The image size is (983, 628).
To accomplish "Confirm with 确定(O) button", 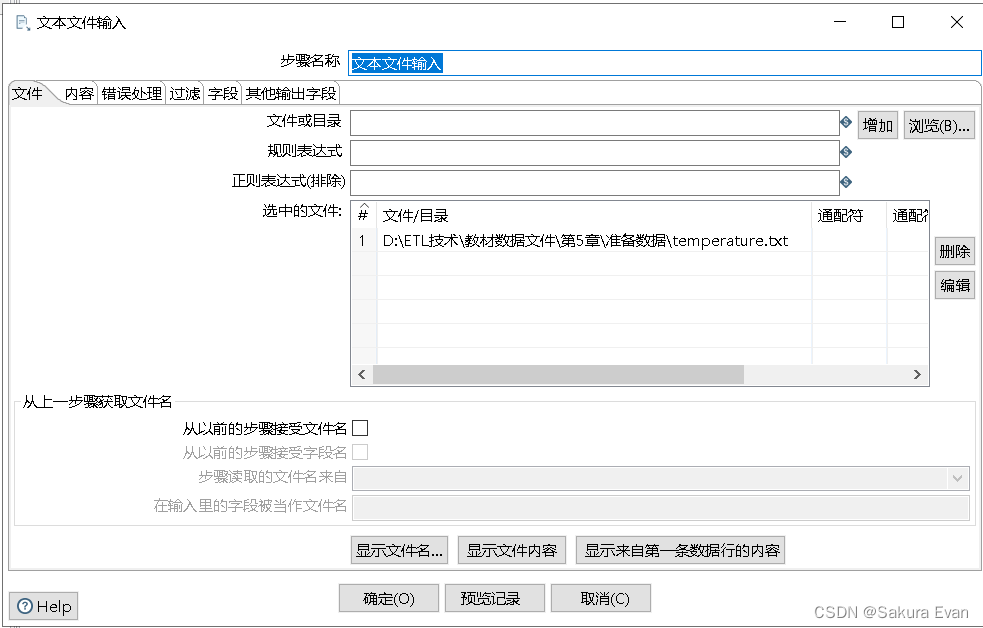I will point(389,599).
